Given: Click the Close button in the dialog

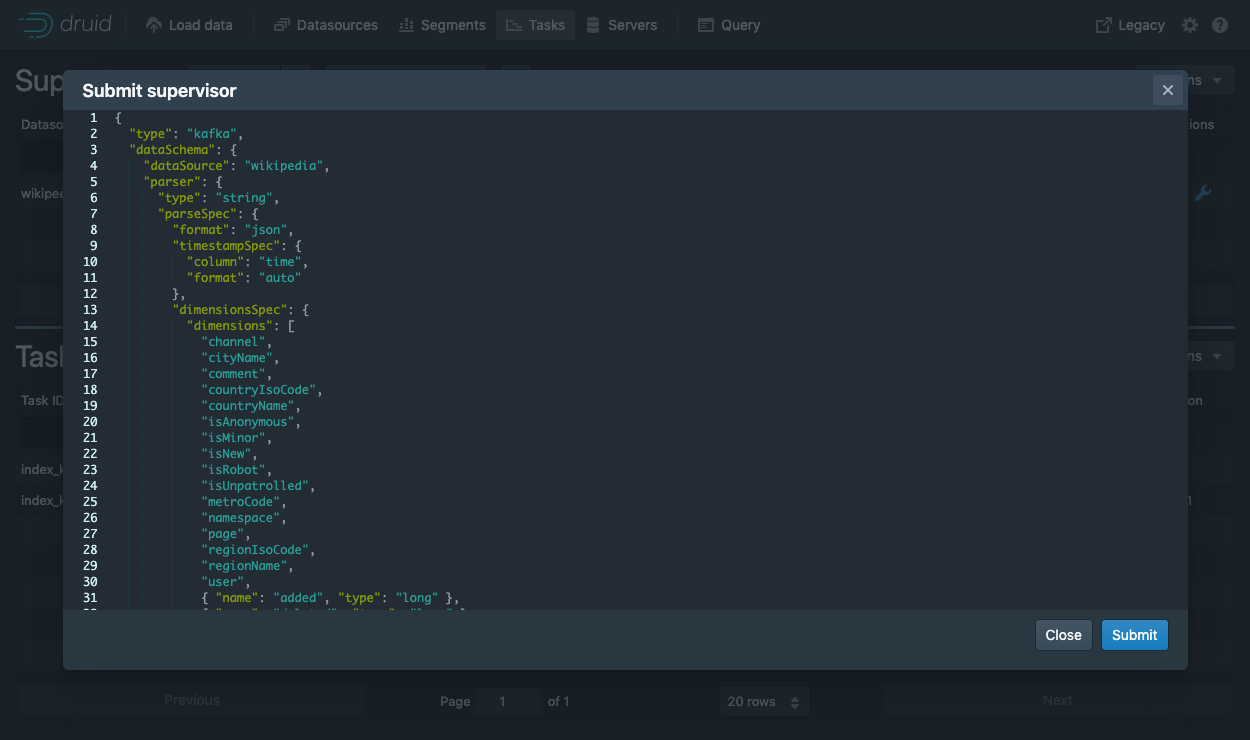Looking at the screenshot, I should coord(1064,635).
